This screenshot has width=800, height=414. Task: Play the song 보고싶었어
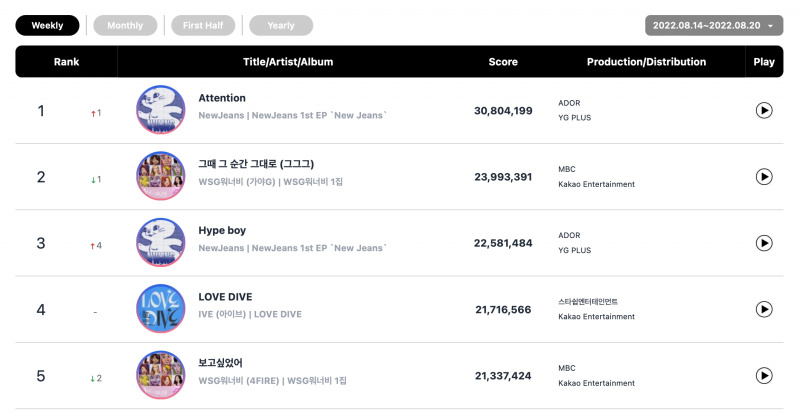(x=764, y=376)
